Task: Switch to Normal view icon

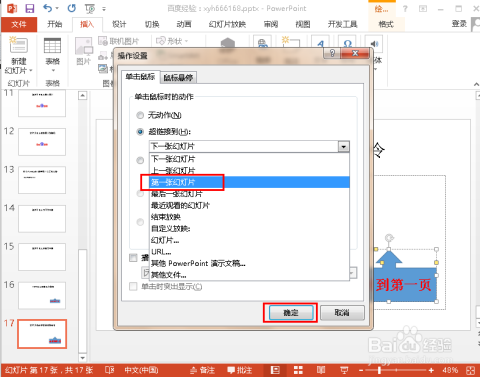Action: point(275,370)
